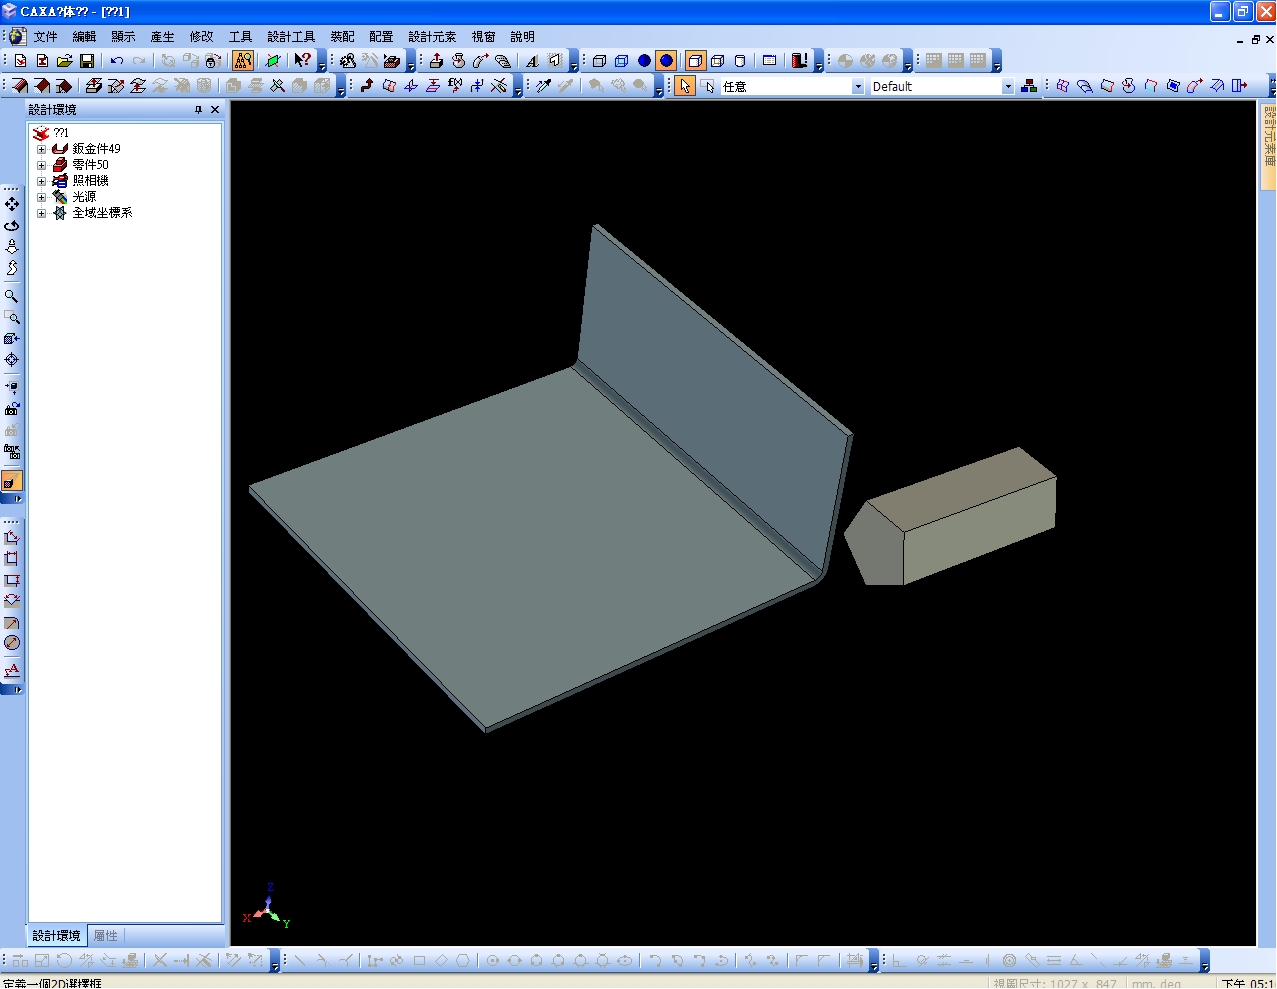Select the pan camera tool
The width and height of the screenshot is (1277, 989).
[12, 204]
